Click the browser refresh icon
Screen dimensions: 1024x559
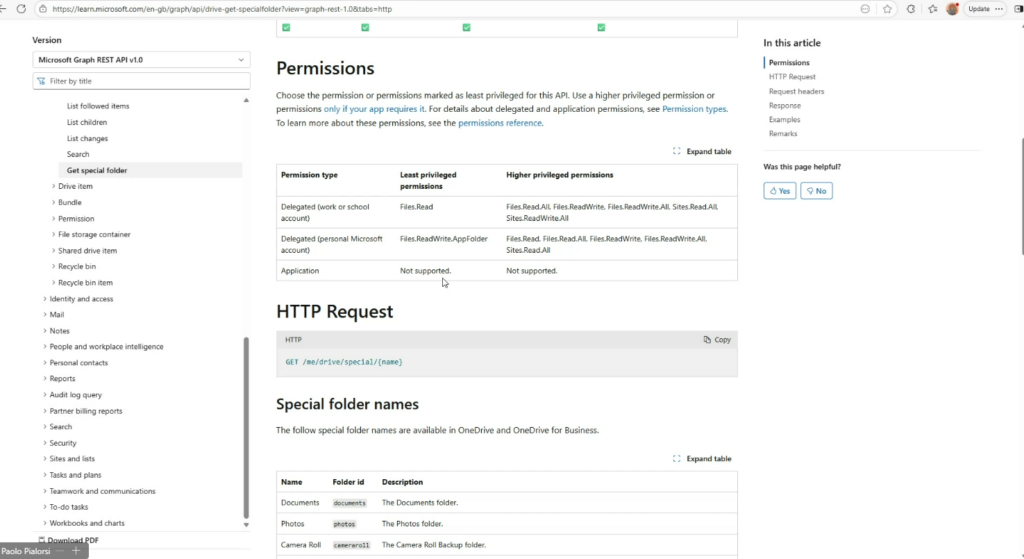22,9
